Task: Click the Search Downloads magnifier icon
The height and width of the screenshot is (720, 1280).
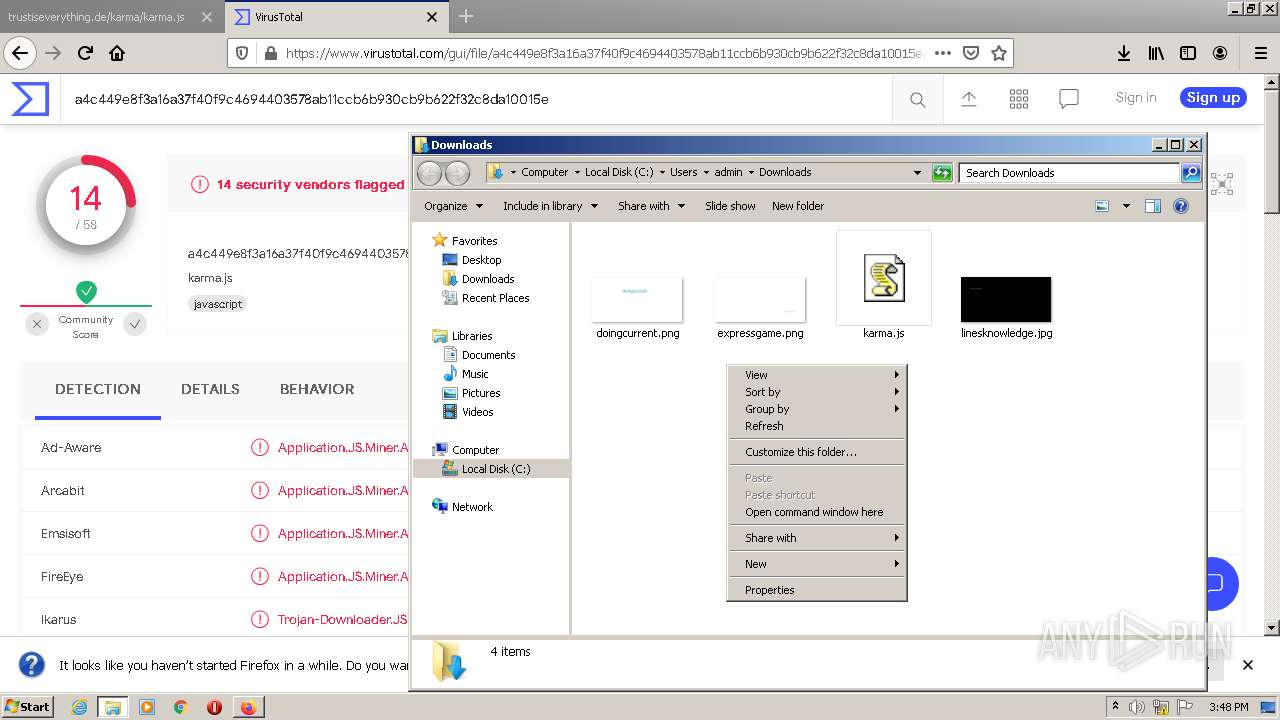Action: pyautogui.click(x=1191, y=173)
